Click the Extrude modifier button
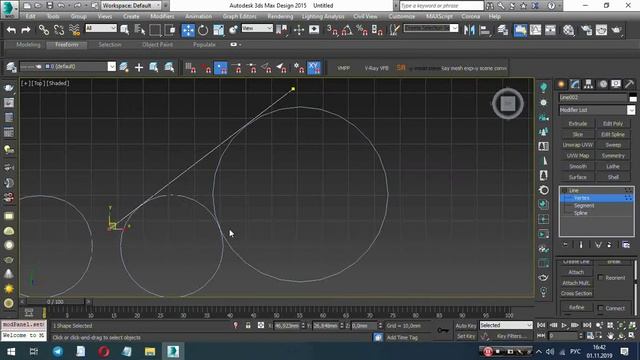The height and width of the screenshot is (360, 640). tap(578, 124)
